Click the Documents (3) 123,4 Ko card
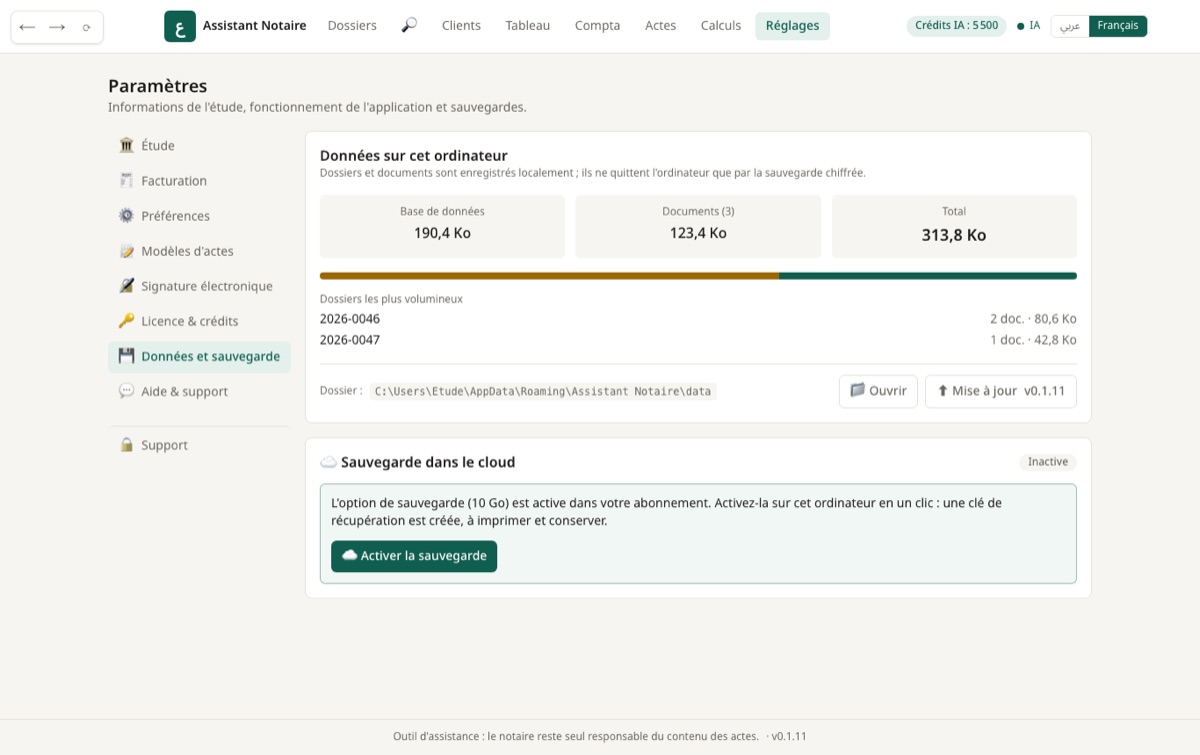The height and width of the screenshot is (755, 1200). pyautogui.click(x=698, y=226)
